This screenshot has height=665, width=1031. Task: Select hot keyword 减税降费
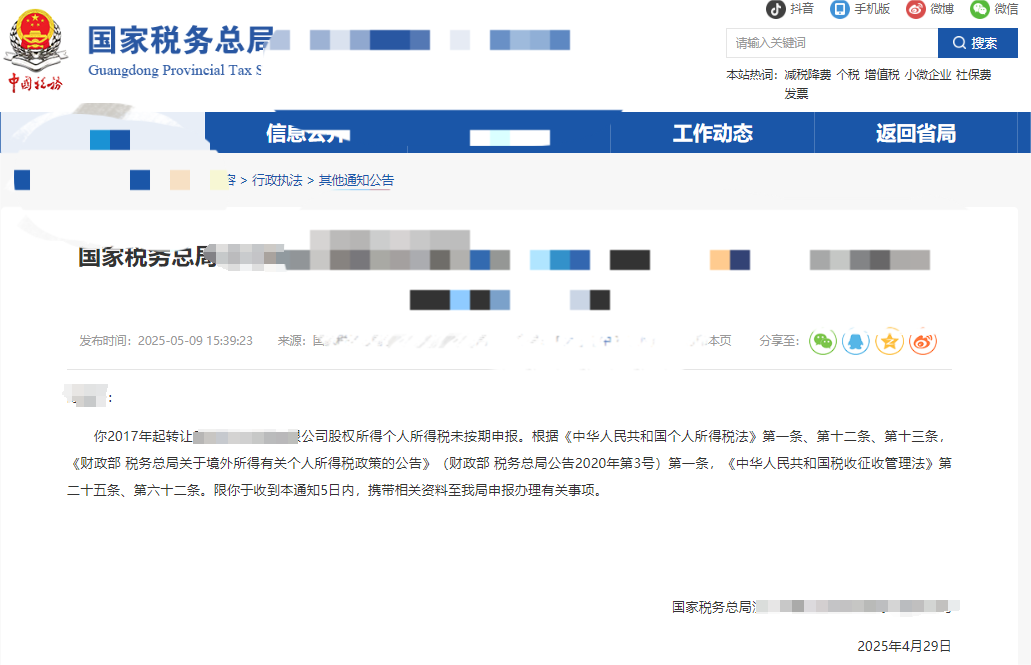pos(807,75)
